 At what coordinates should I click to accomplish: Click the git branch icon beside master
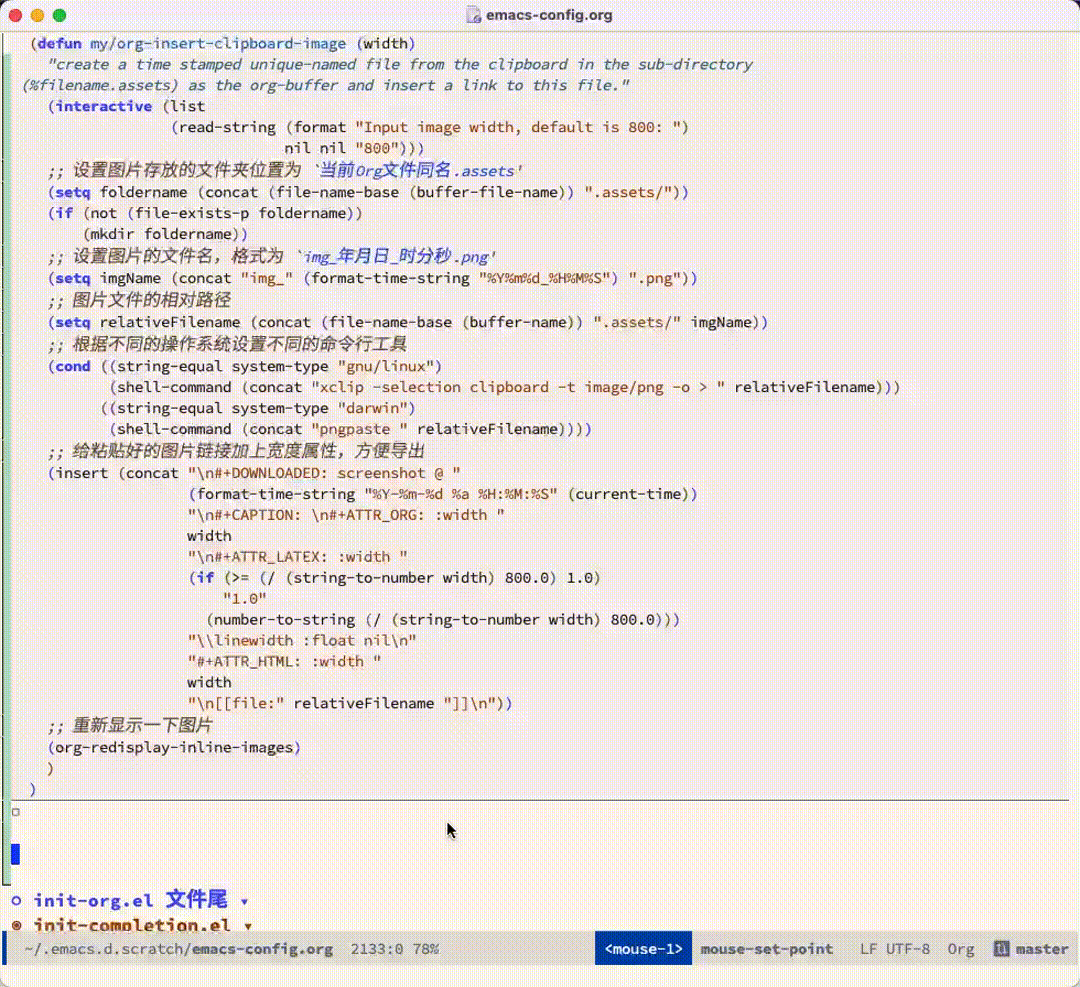[x=1001, y=948]
